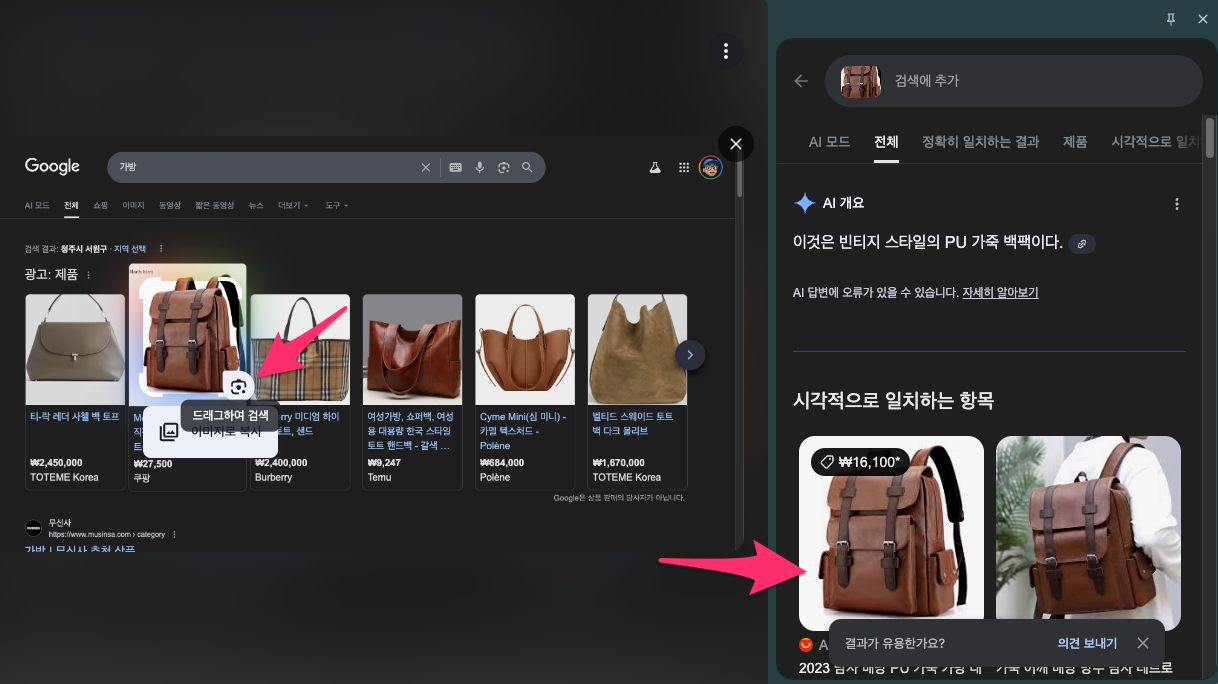Click the side panel scrollbar
Screen dimensions: 1218x684
click(x=1210, y=139)
